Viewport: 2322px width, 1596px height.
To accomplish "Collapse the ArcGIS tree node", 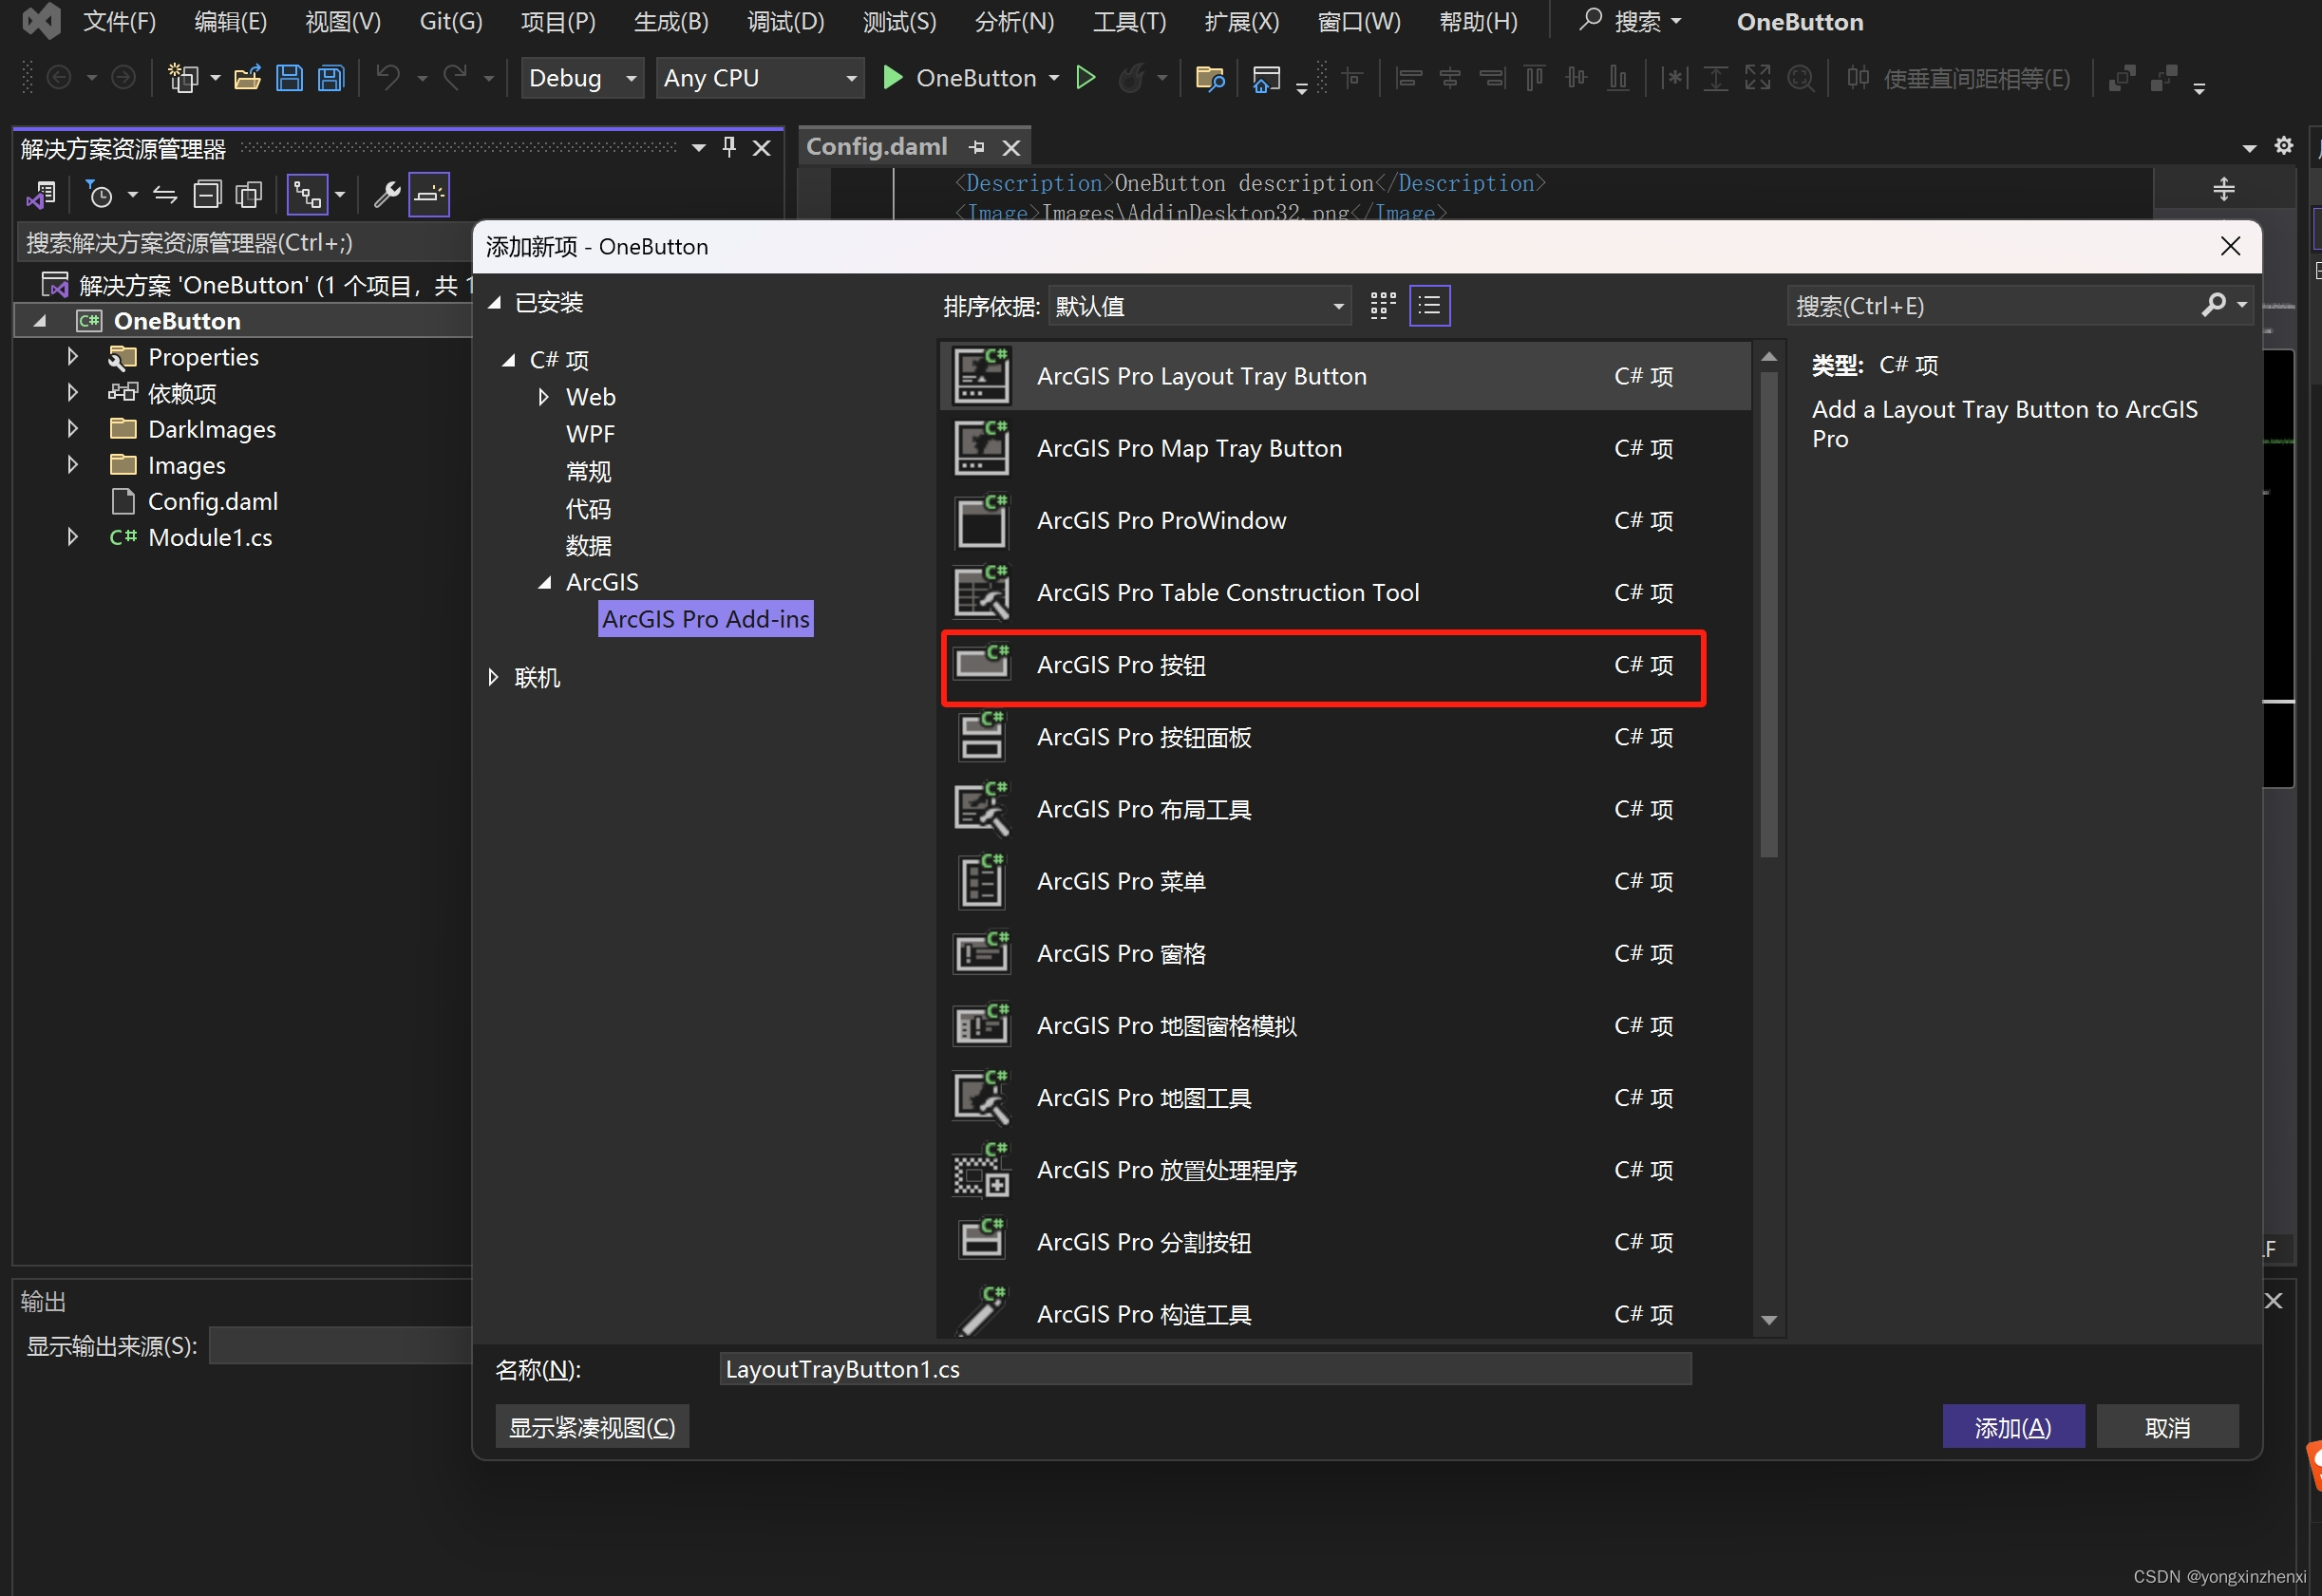I will (x=545, y=582).
